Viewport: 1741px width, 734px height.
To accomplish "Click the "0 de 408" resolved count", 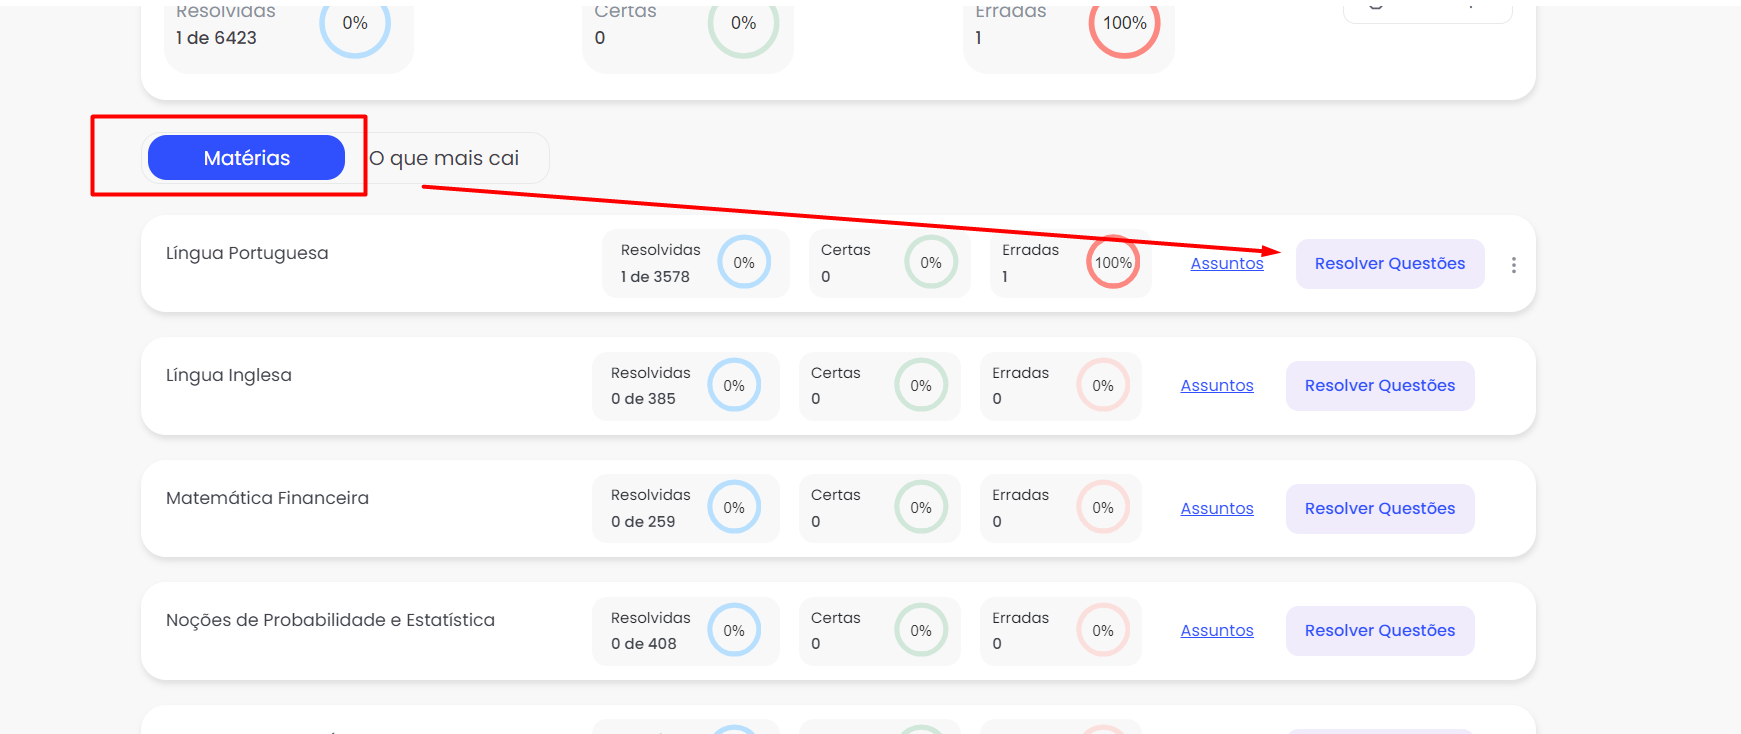I will coord(644,644).
